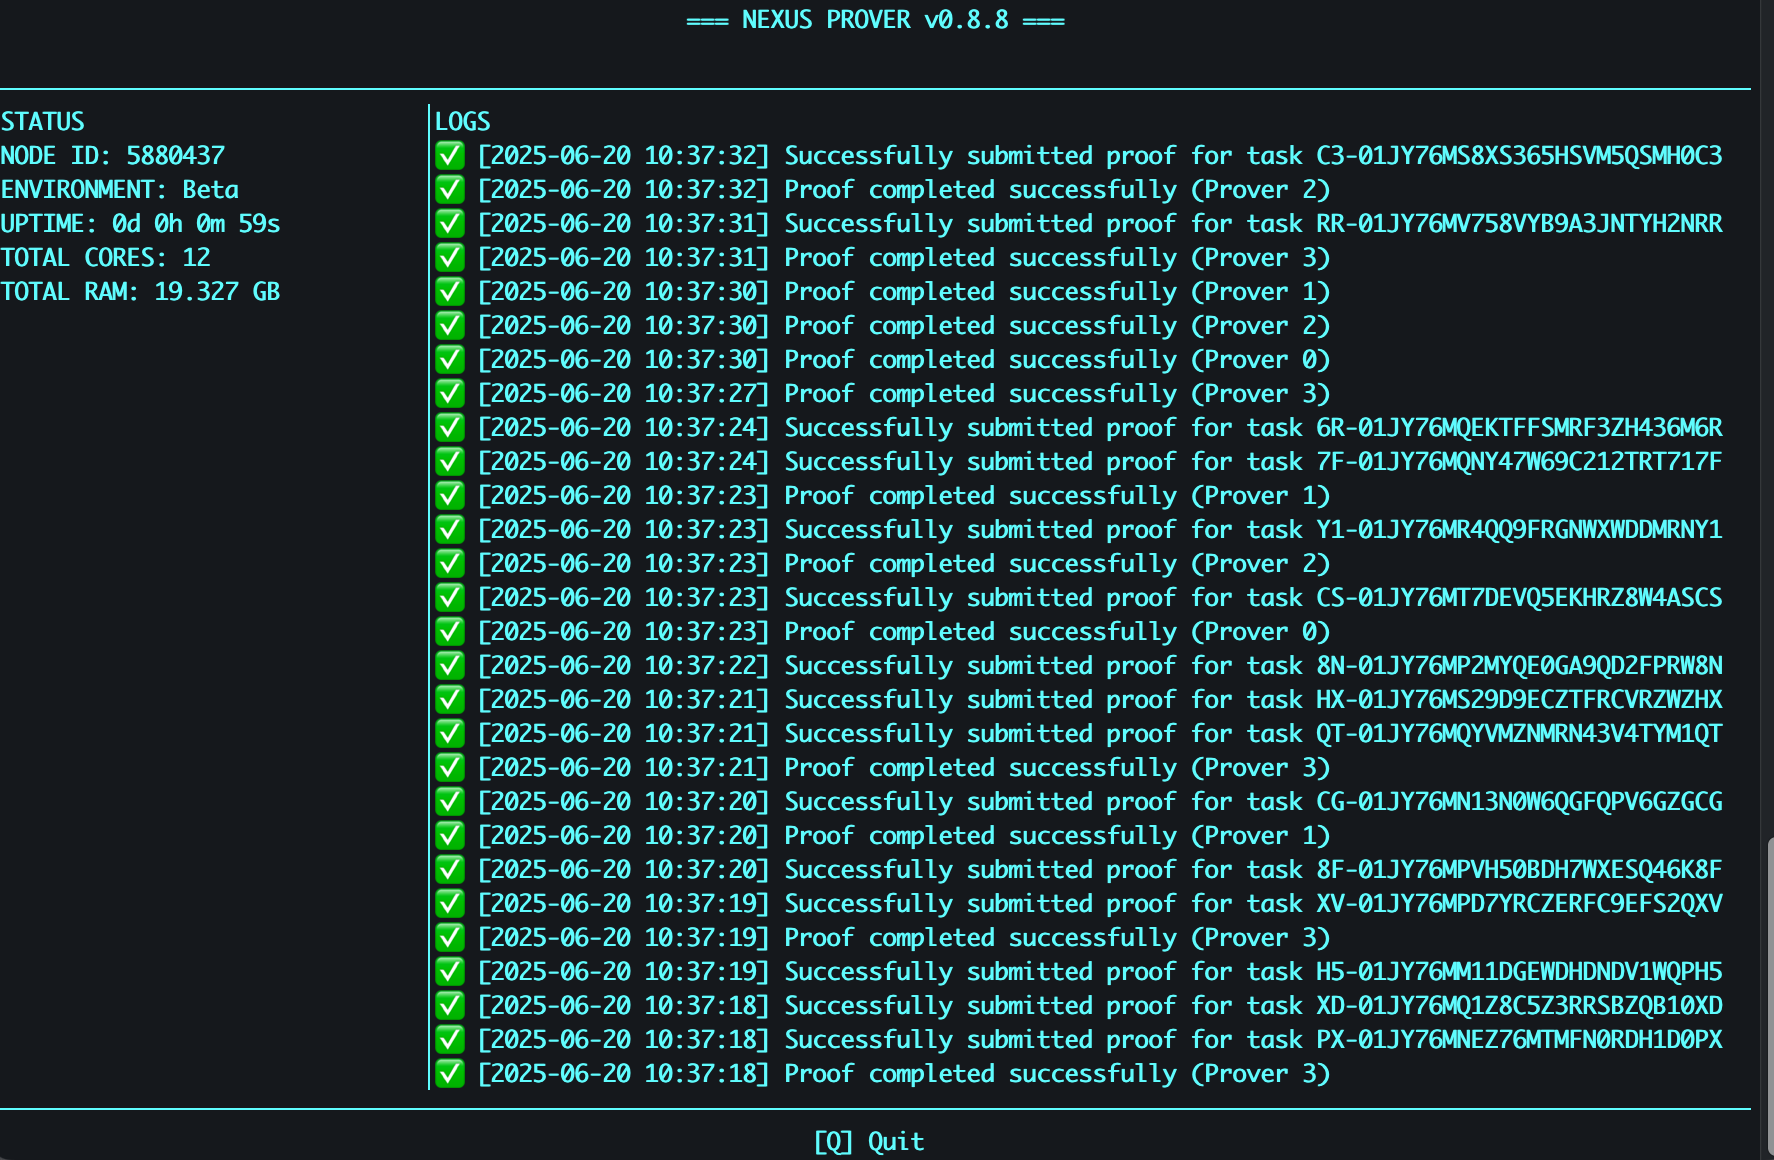
Task: Click the checkmark icon next to task XD submission
Action: click(449, 1005)
